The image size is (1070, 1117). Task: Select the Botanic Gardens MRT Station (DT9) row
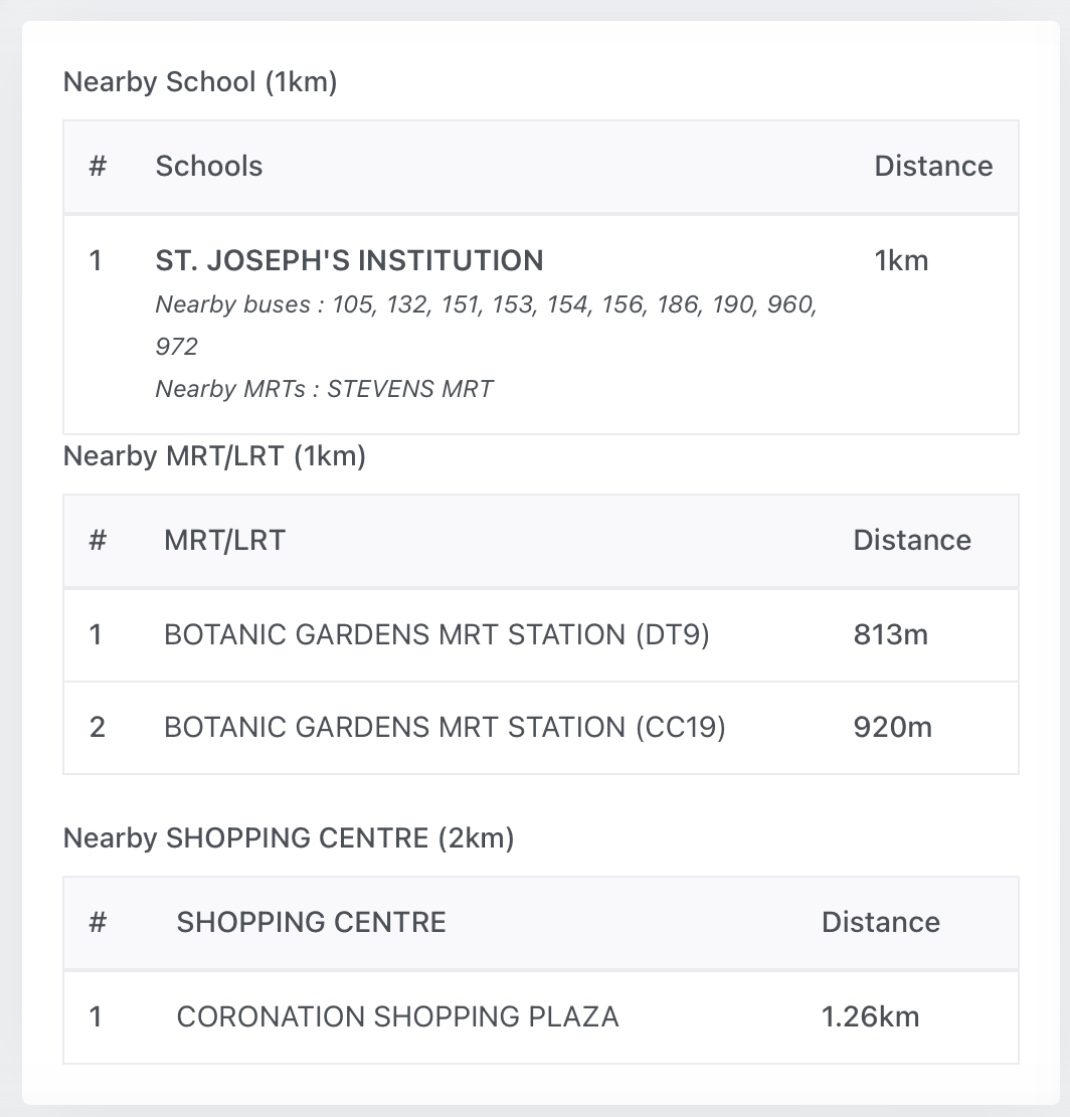click(436, 635)
